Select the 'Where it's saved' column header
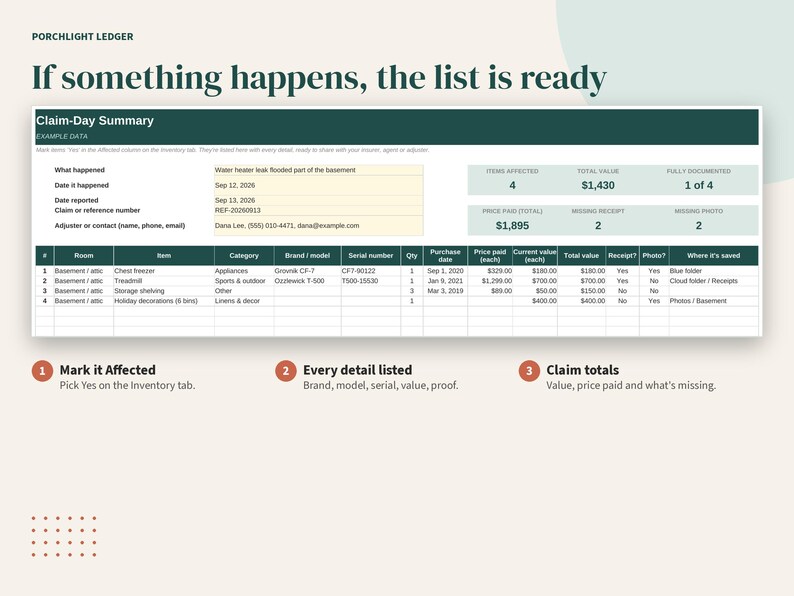 coord(713,256)
